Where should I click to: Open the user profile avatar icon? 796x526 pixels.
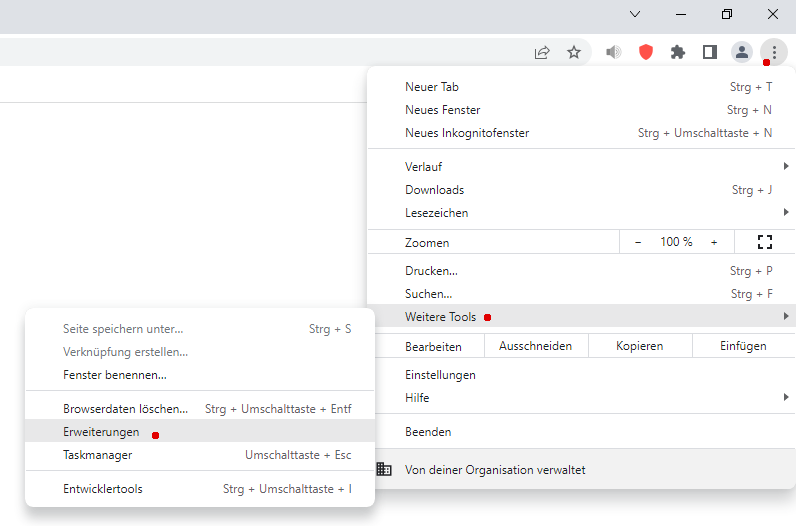(742, 52)
